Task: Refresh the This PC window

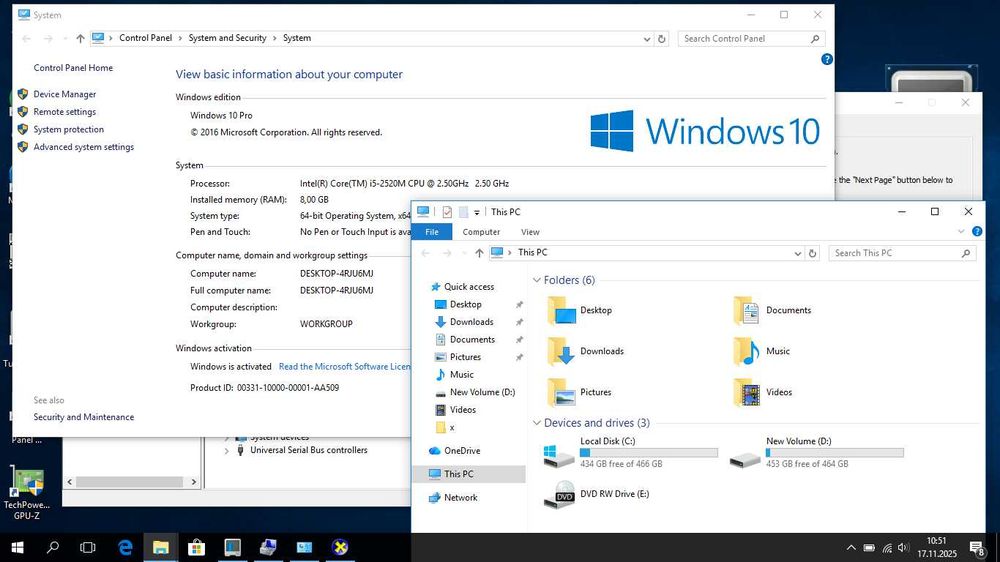Action: pyautogui.click(x=812, y=253)
